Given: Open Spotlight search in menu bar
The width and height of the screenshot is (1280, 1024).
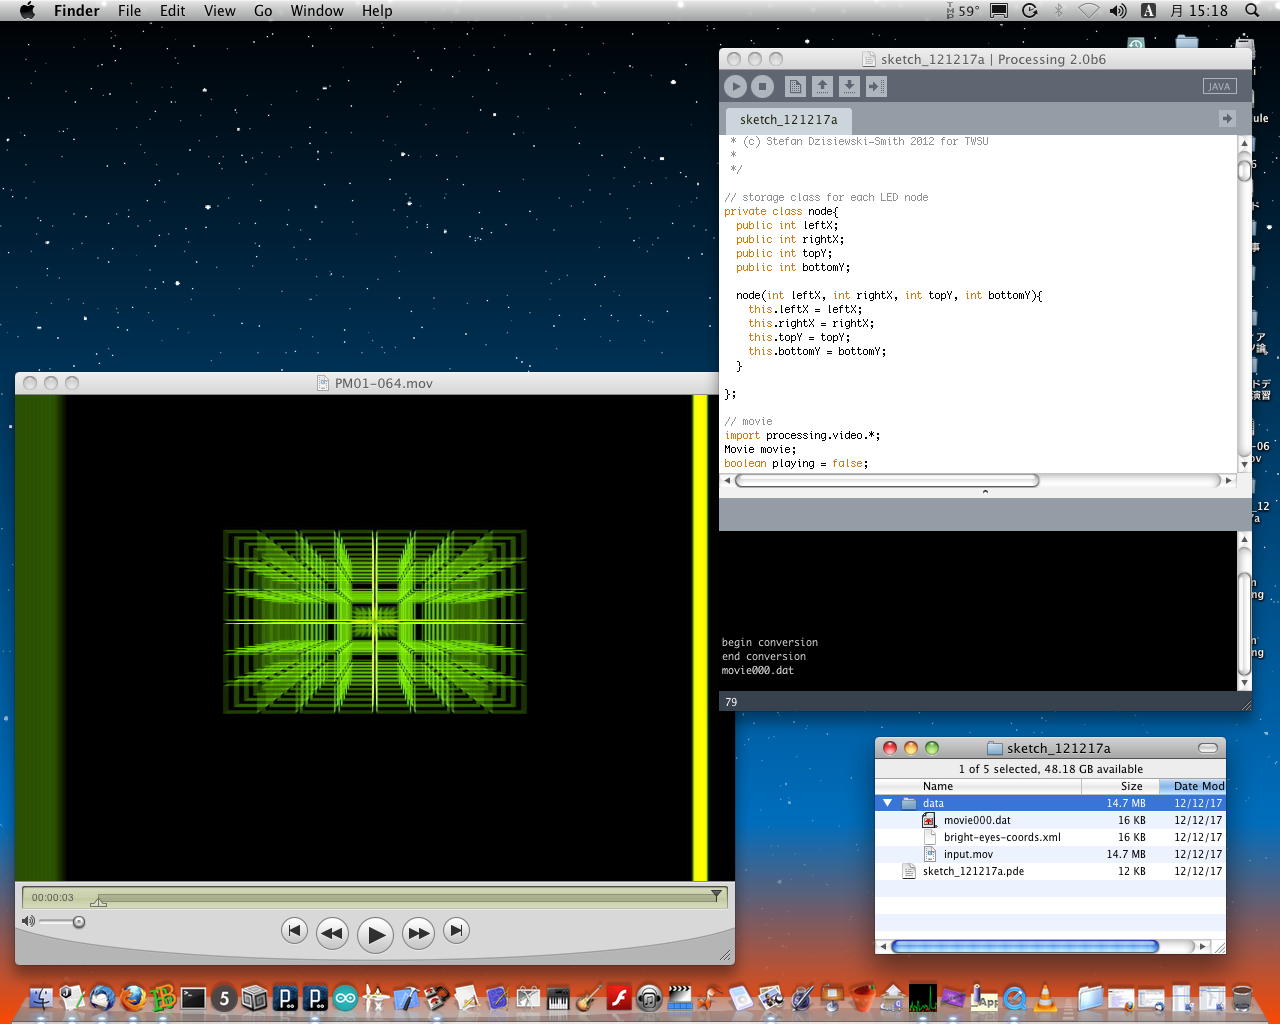Looking at the screenshot, I should pyautogui.click(x=1252, y=11).
